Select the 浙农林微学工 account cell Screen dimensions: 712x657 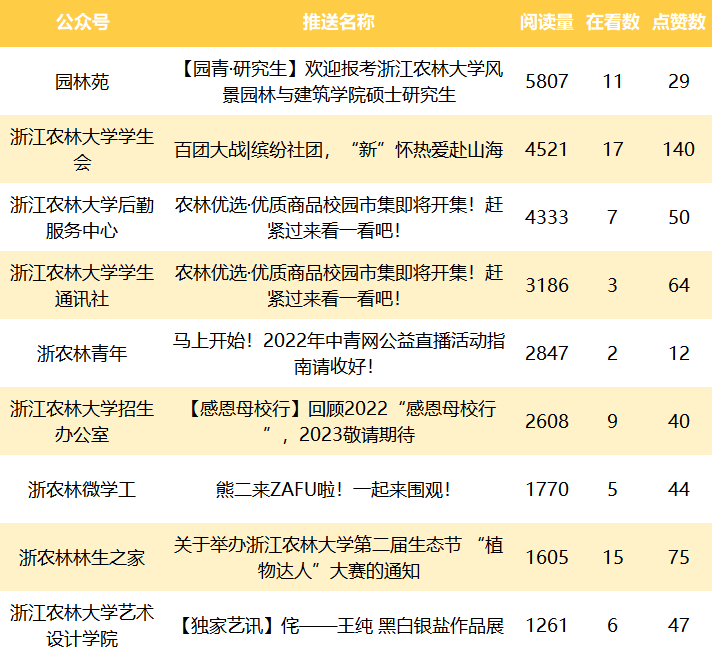pyautogui.click(x=82, y=489)
